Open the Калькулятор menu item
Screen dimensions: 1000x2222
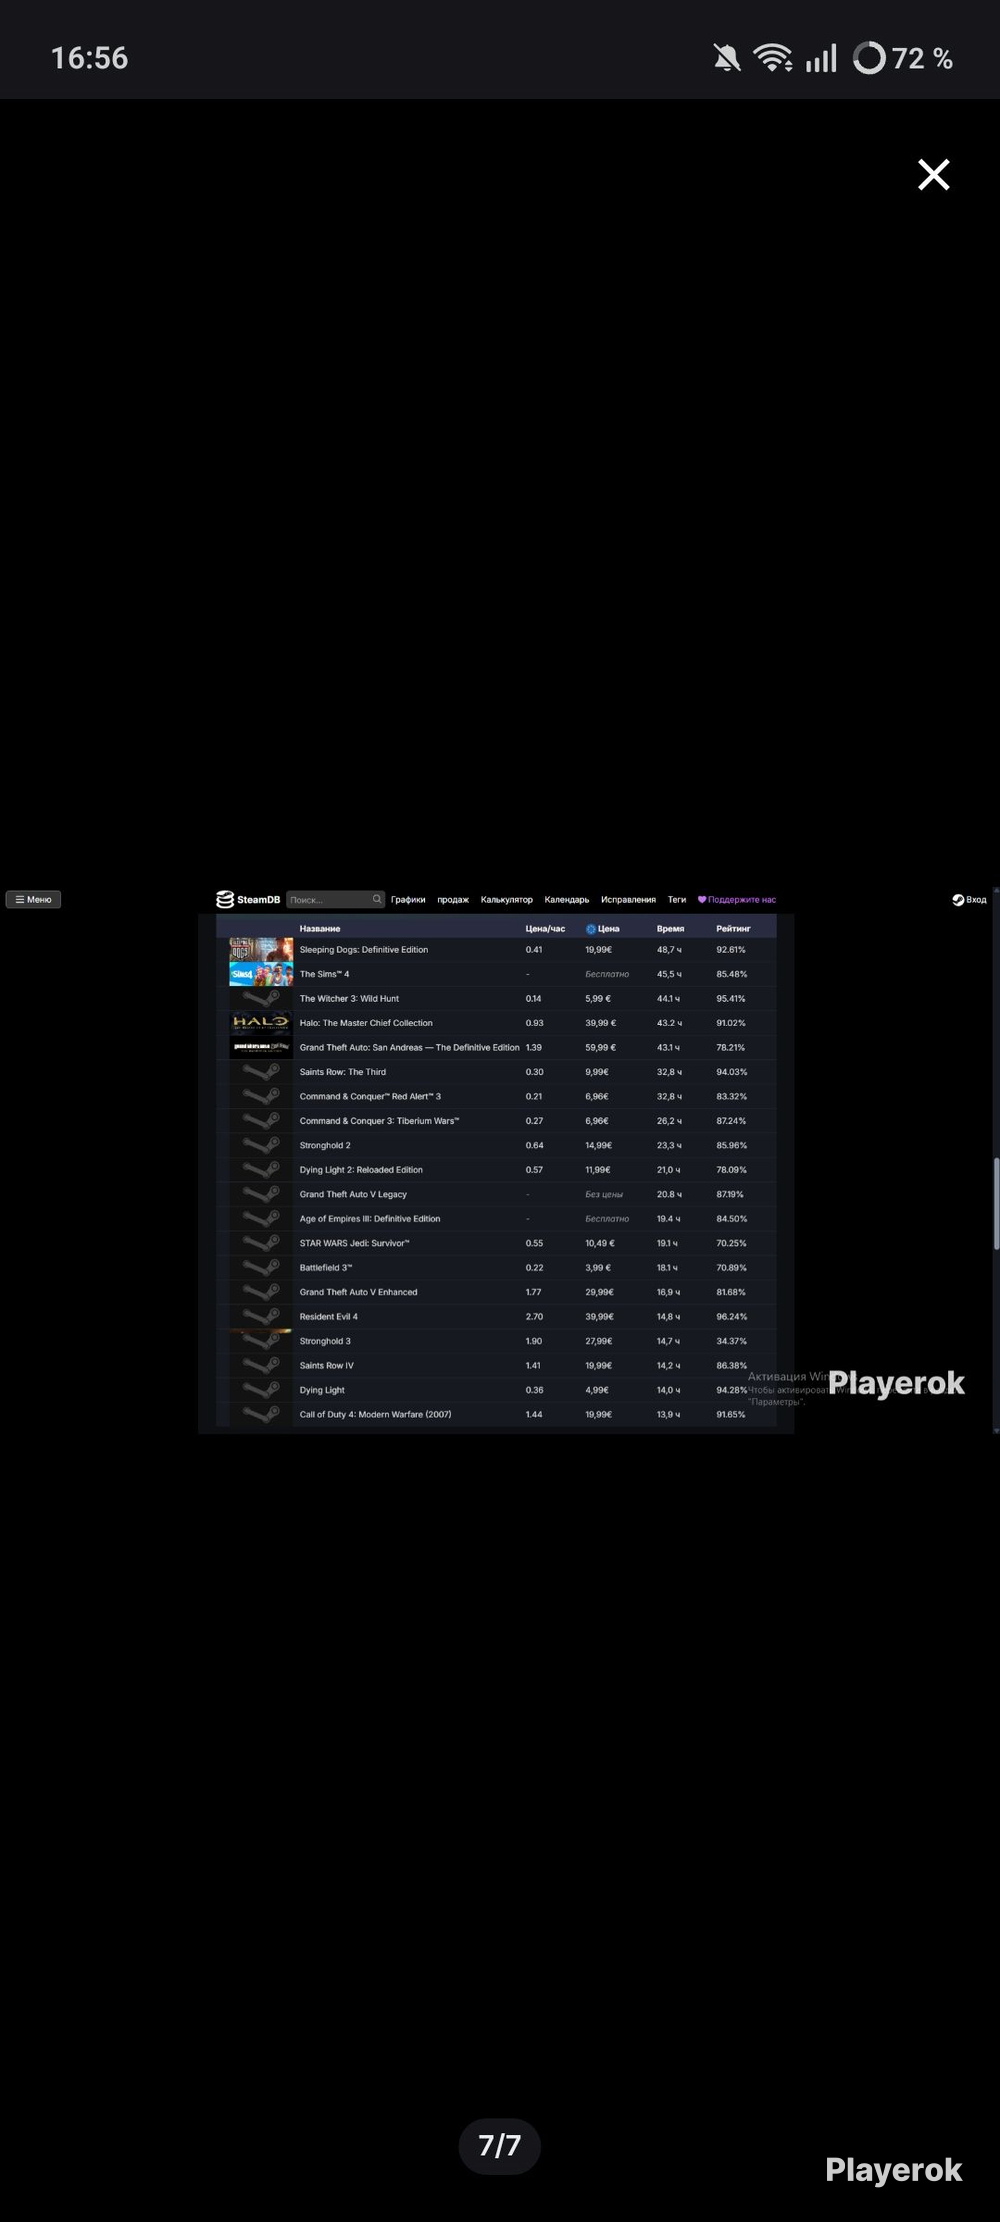(507, 899)
